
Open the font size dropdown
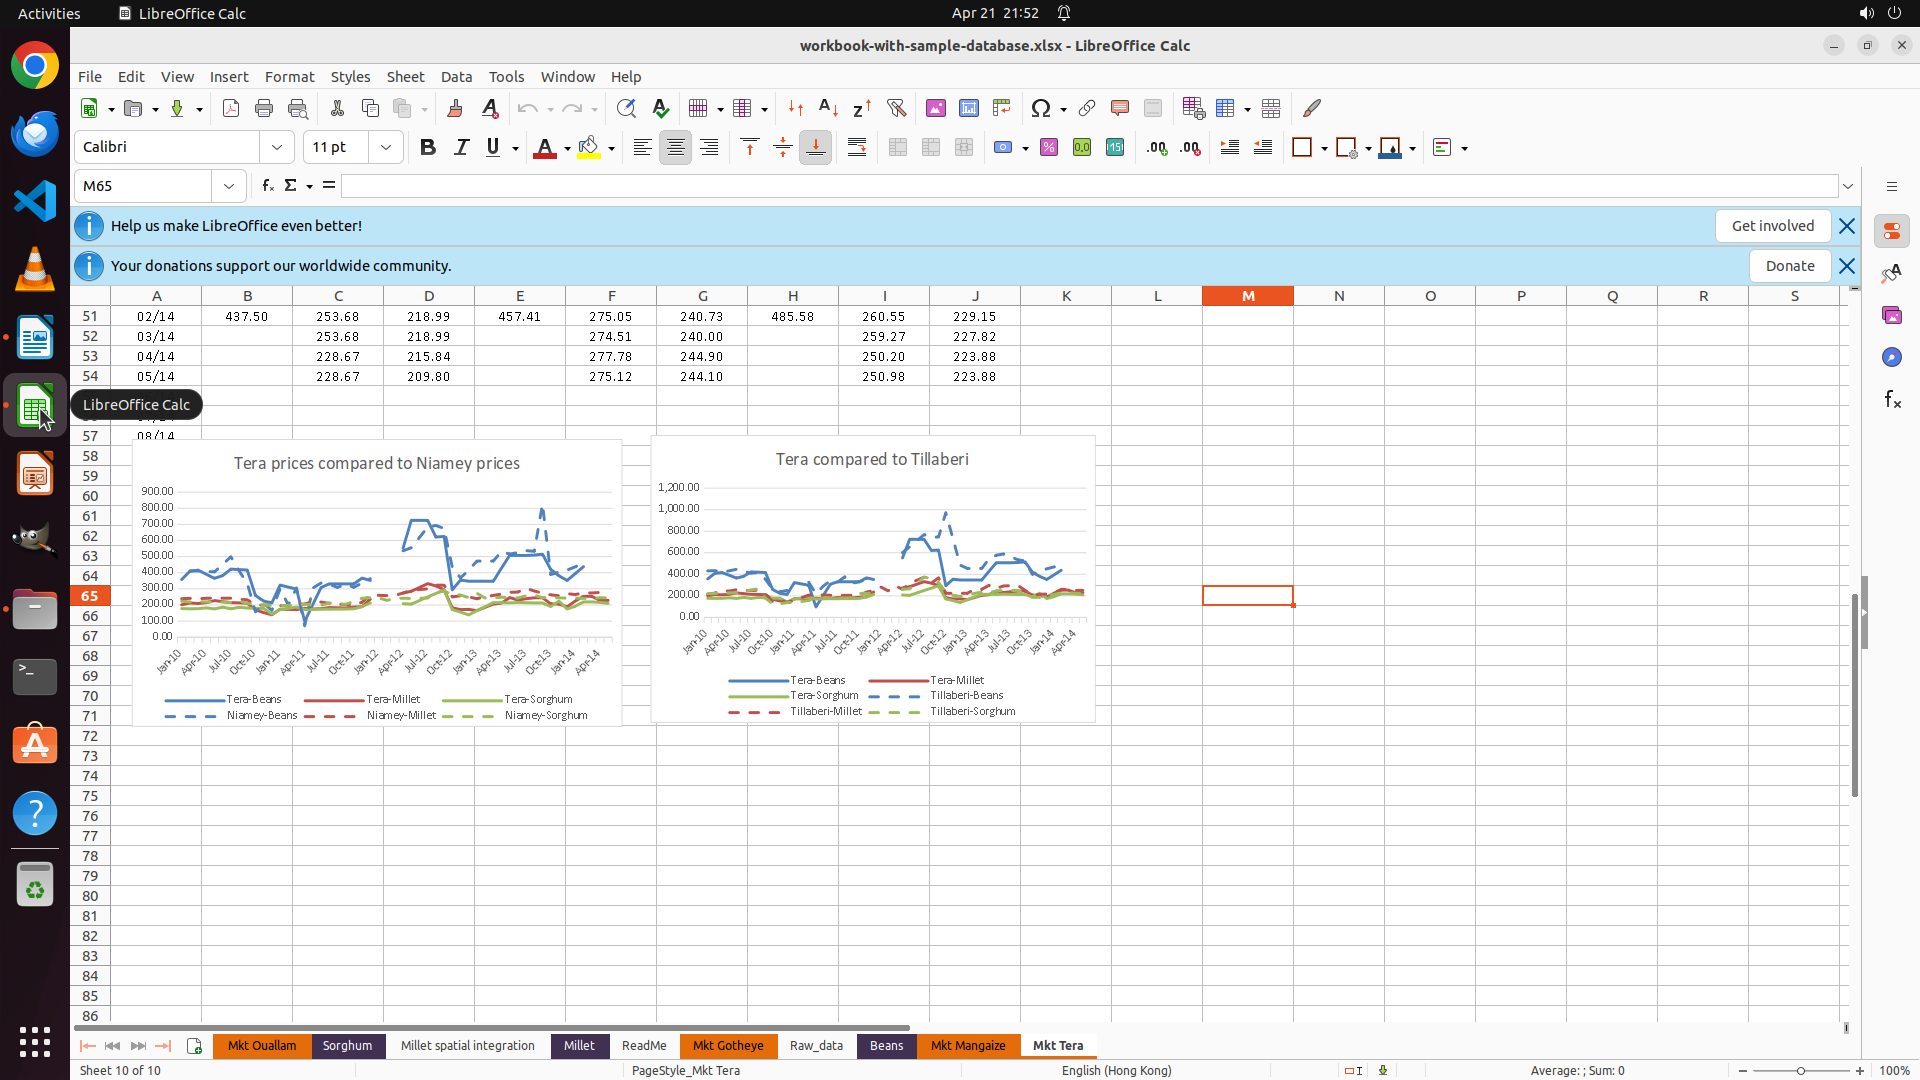coord(385,148)
